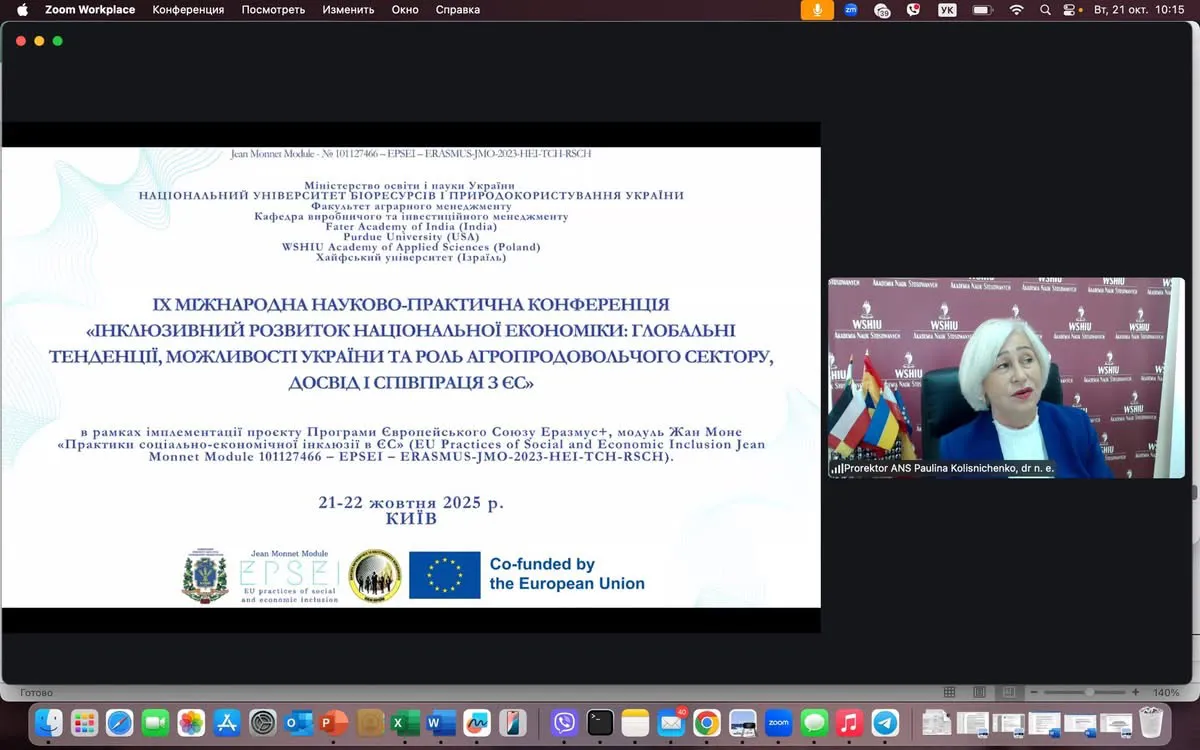Switch the УК keyboard input source
The width and height of the screenshot is (1200, 750).
click(x=947, y=10)
